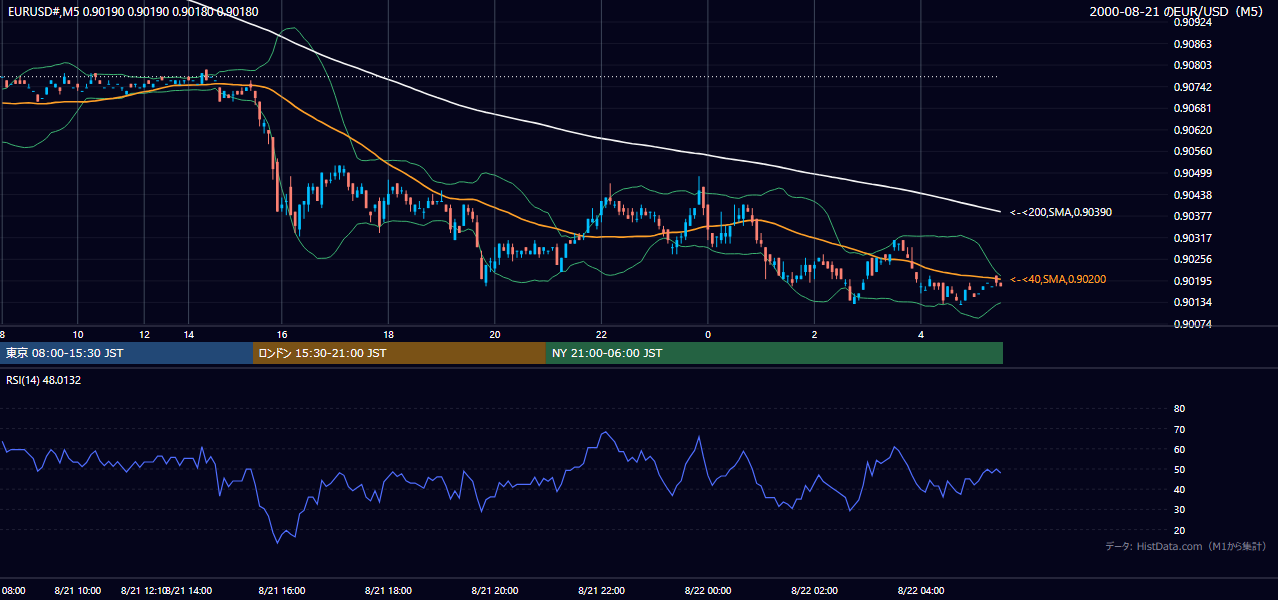Click hour label 14 under the price chart

[x=188, y=334]
